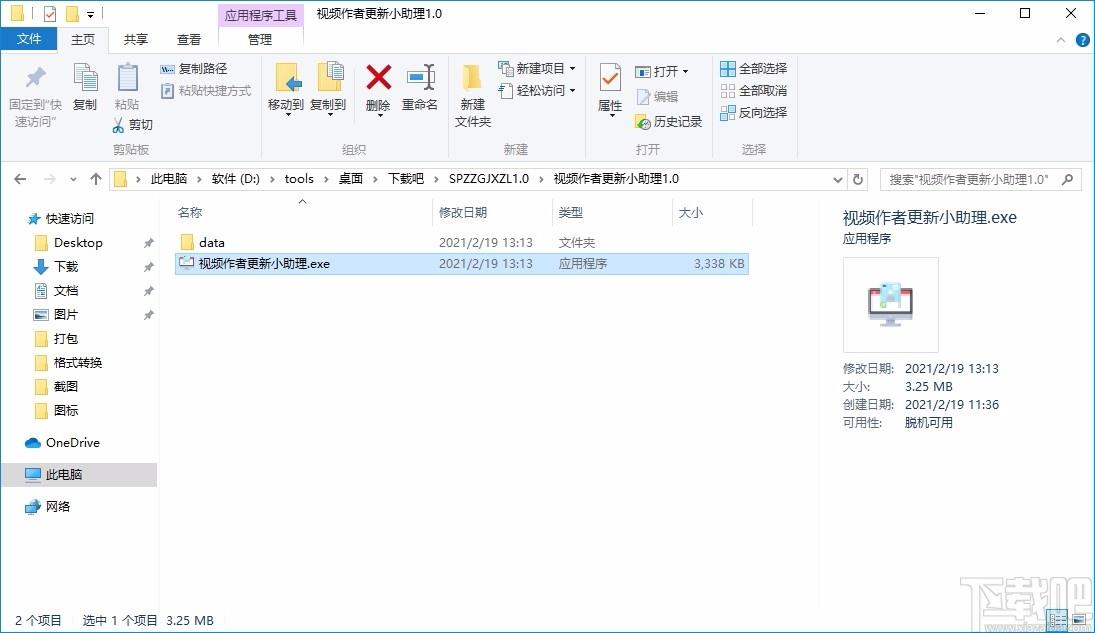Click the refresh icon in address bar
1095x633 pixels.
click(x=858, y=179)
